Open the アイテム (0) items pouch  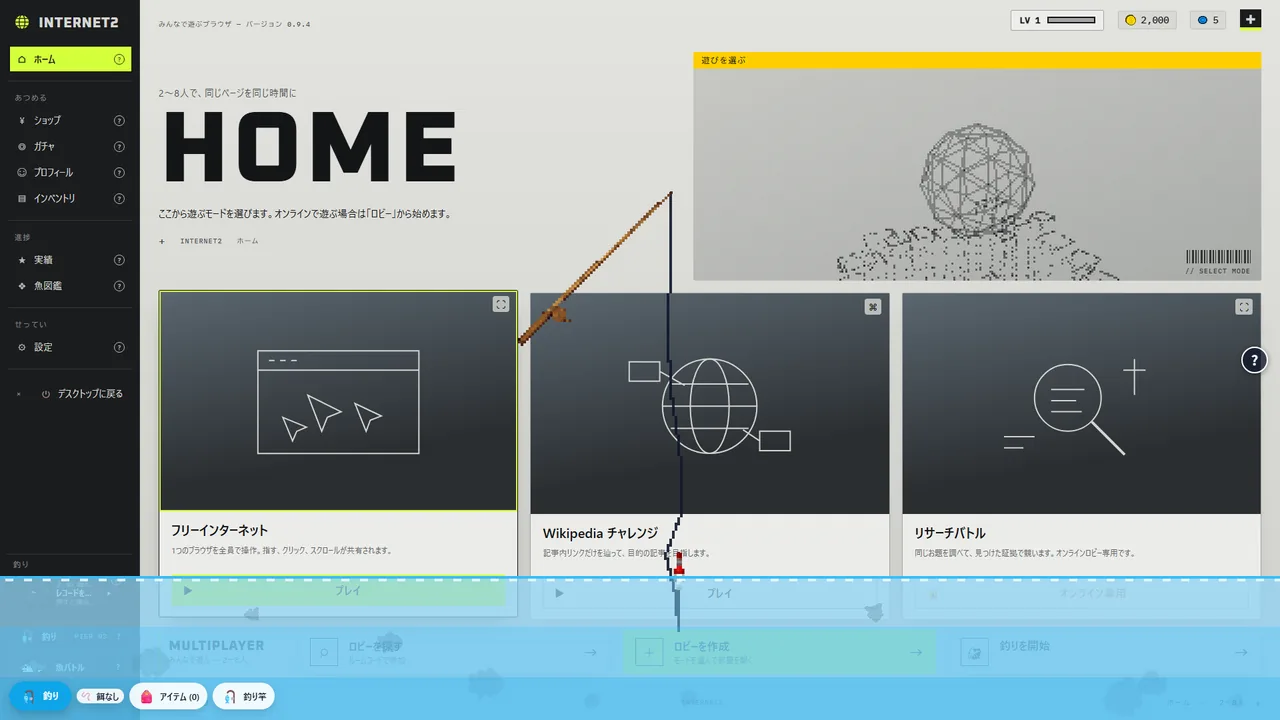[168, 696]
